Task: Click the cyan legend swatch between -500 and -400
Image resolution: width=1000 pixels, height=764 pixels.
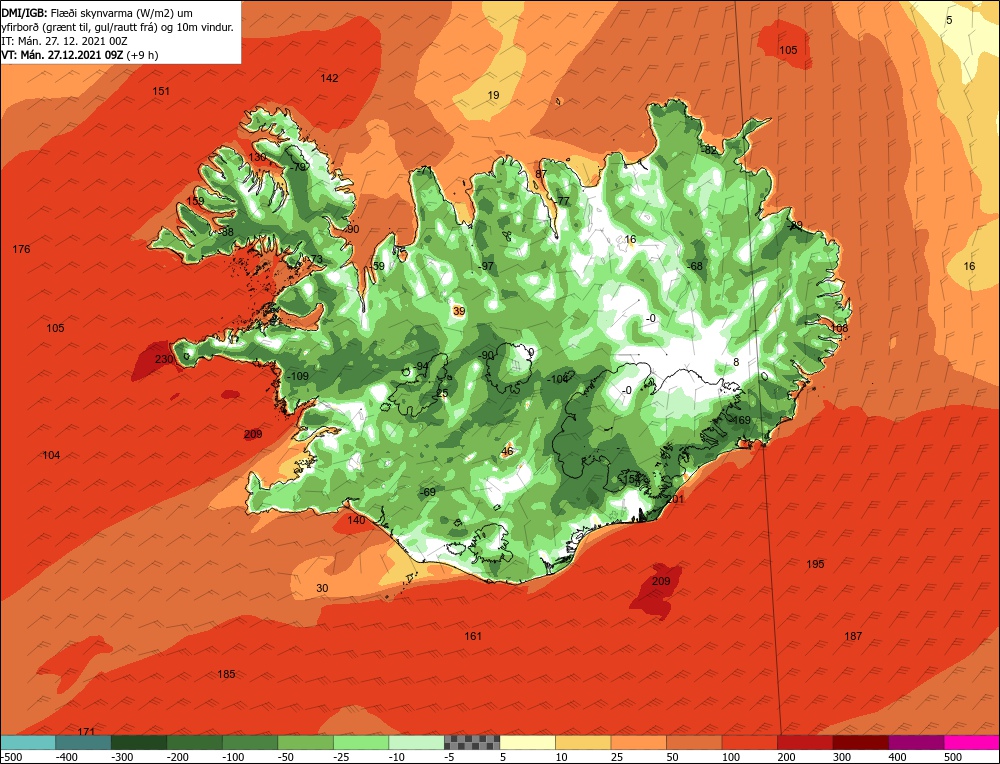Action: click(27, 742)
